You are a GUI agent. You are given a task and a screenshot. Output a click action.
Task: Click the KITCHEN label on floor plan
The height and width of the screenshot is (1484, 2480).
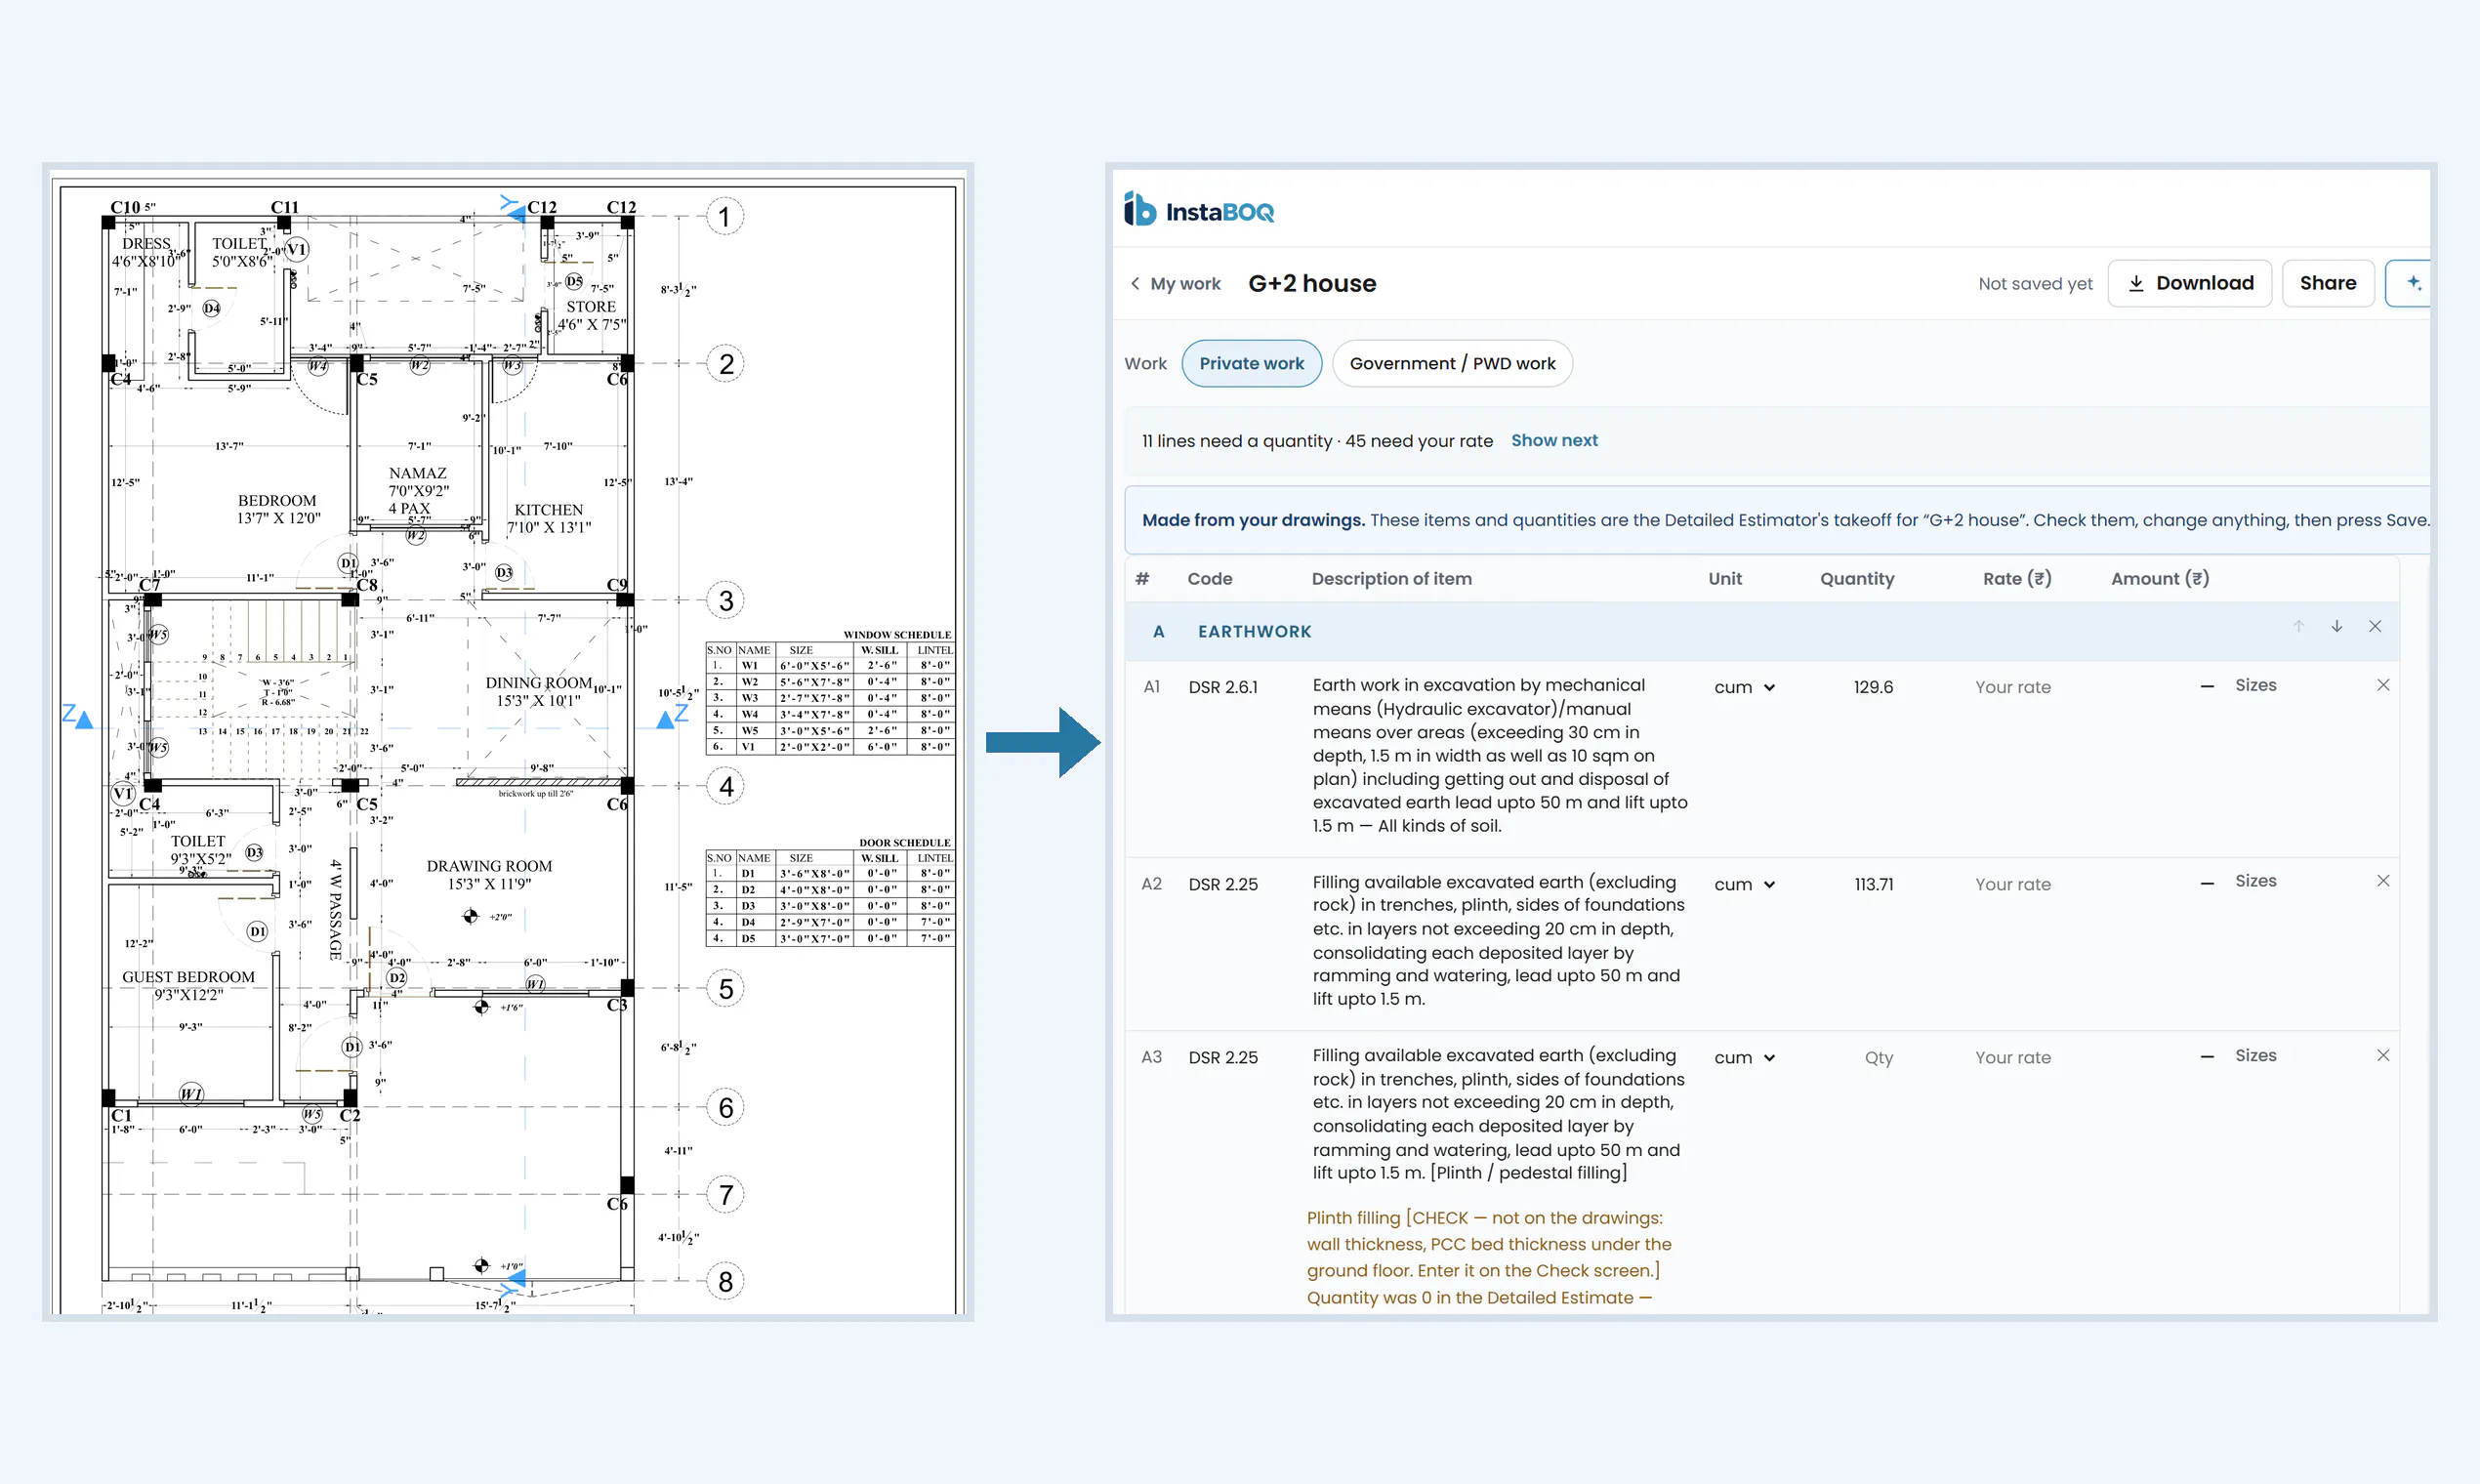[548, 510]
